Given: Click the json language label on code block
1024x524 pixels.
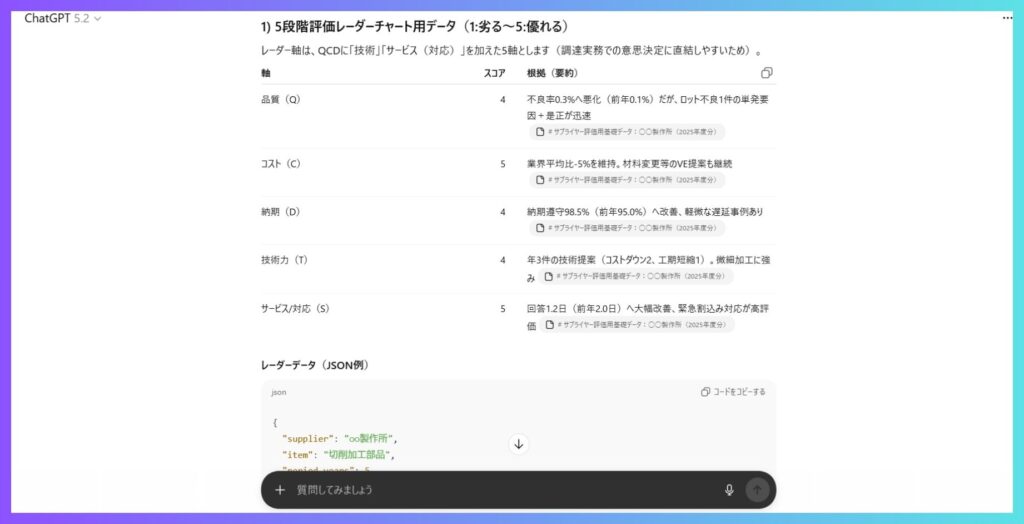Looking at the screenshot, I should 279,392.
